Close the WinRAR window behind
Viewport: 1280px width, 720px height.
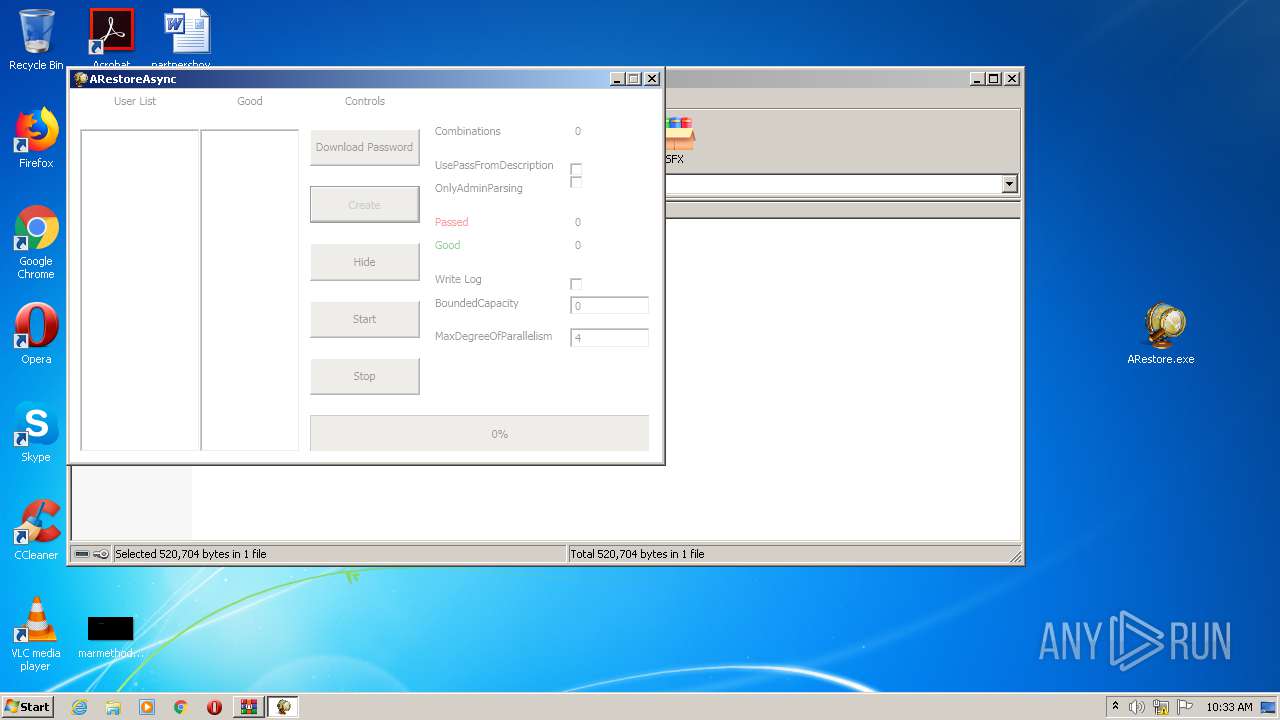point(1012,79)
